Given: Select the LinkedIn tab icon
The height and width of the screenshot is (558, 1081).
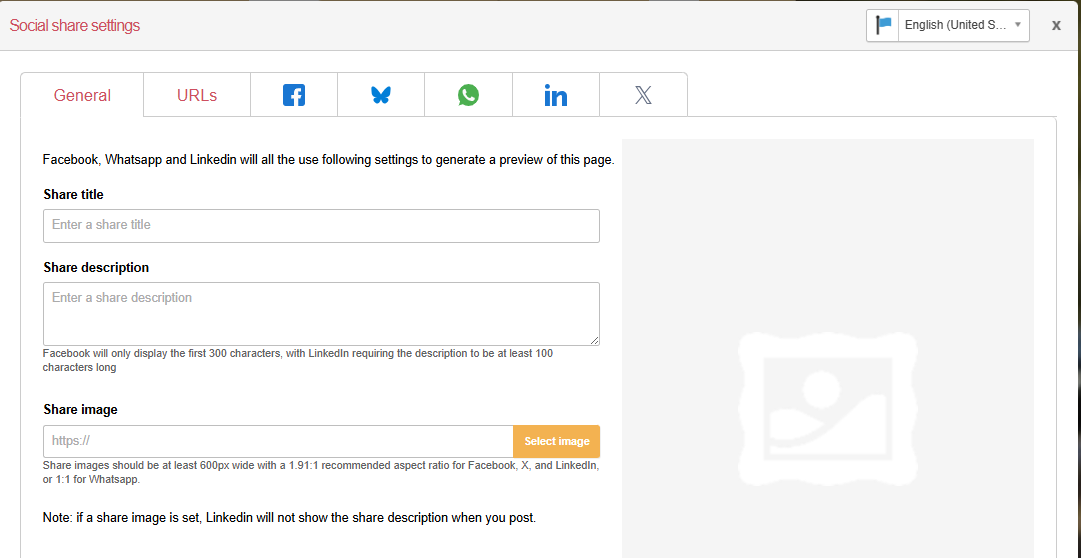Looking at the screenshot, I should pos(556,95).
